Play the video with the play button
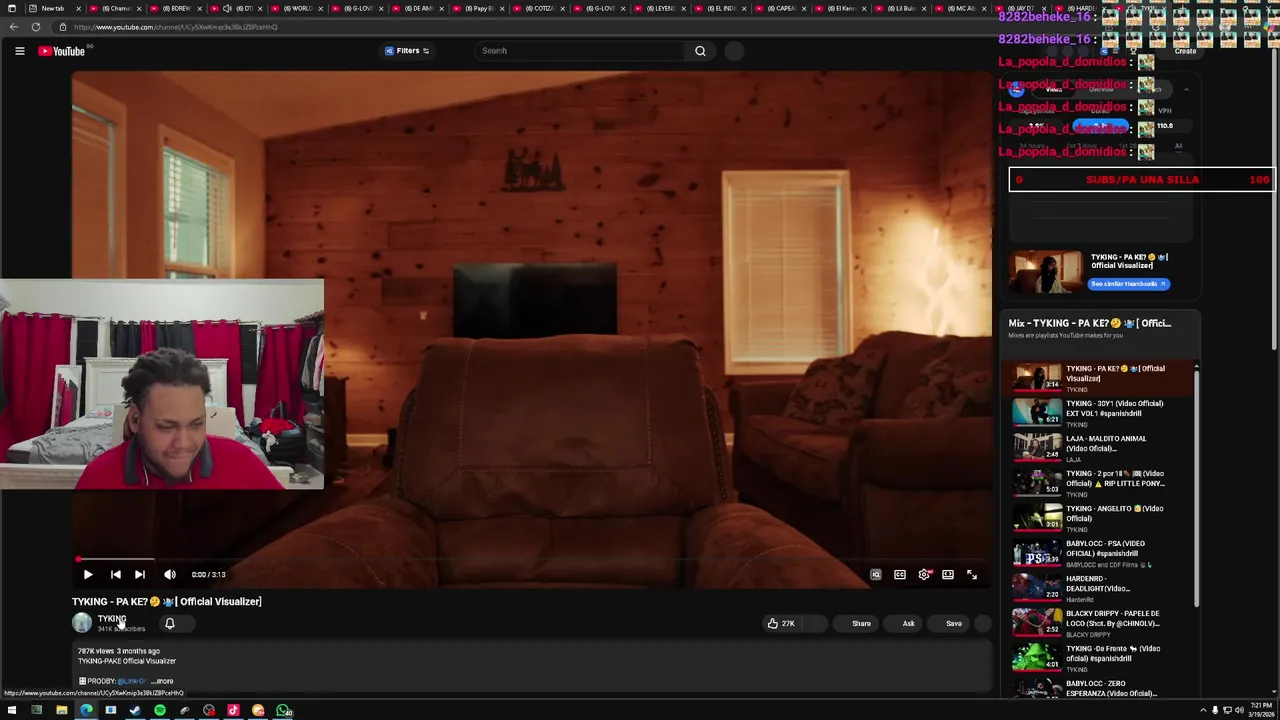Viewport: 1280px width, 720px height. tap(87, 575)
